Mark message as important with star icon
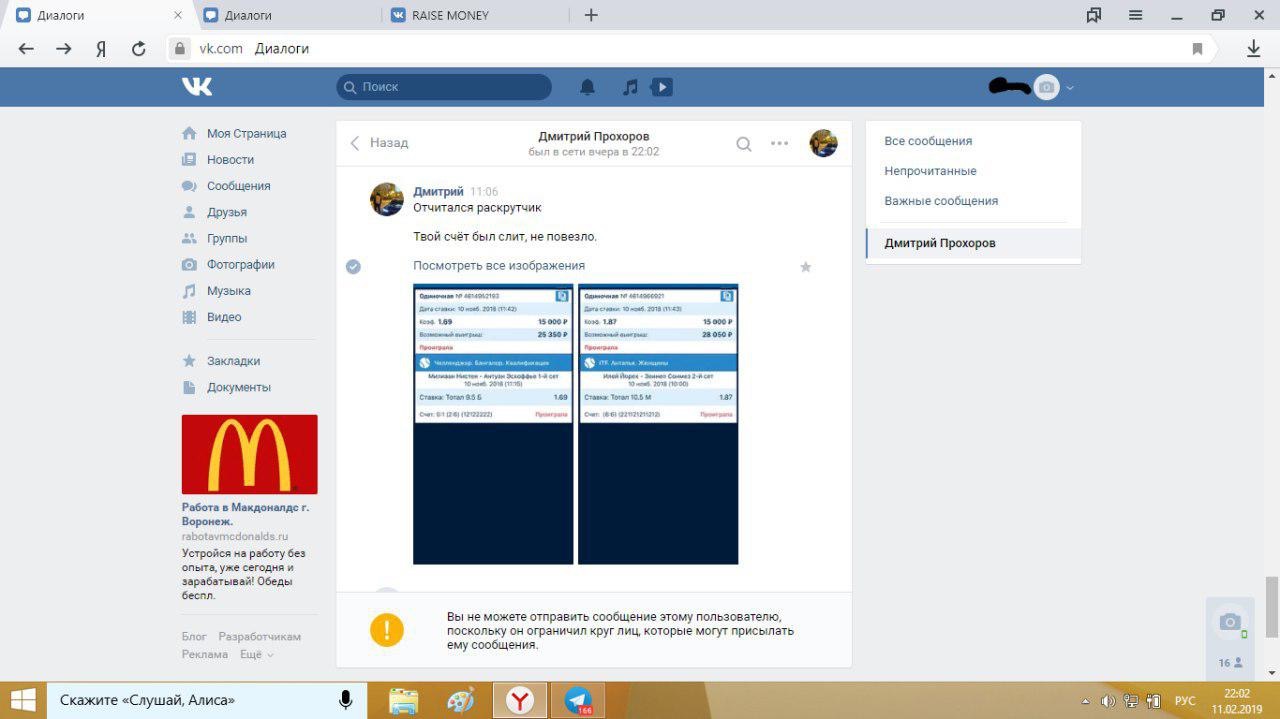 coord(806,267)
